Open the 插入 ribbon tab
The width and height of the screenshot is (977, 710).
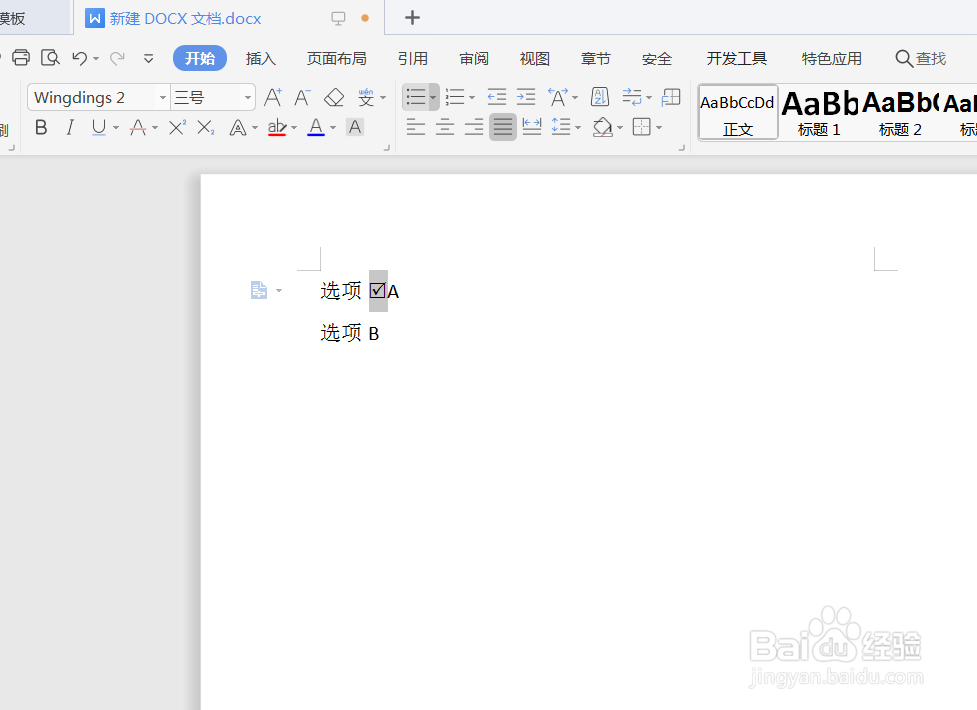point(260,59)
